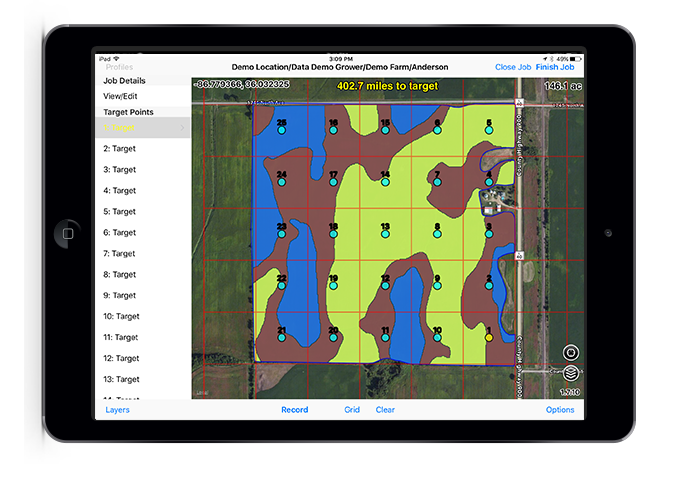Viewport: 678px width, 482px height.
Task: Select 7: Target in list
Action: coord(120,254)
